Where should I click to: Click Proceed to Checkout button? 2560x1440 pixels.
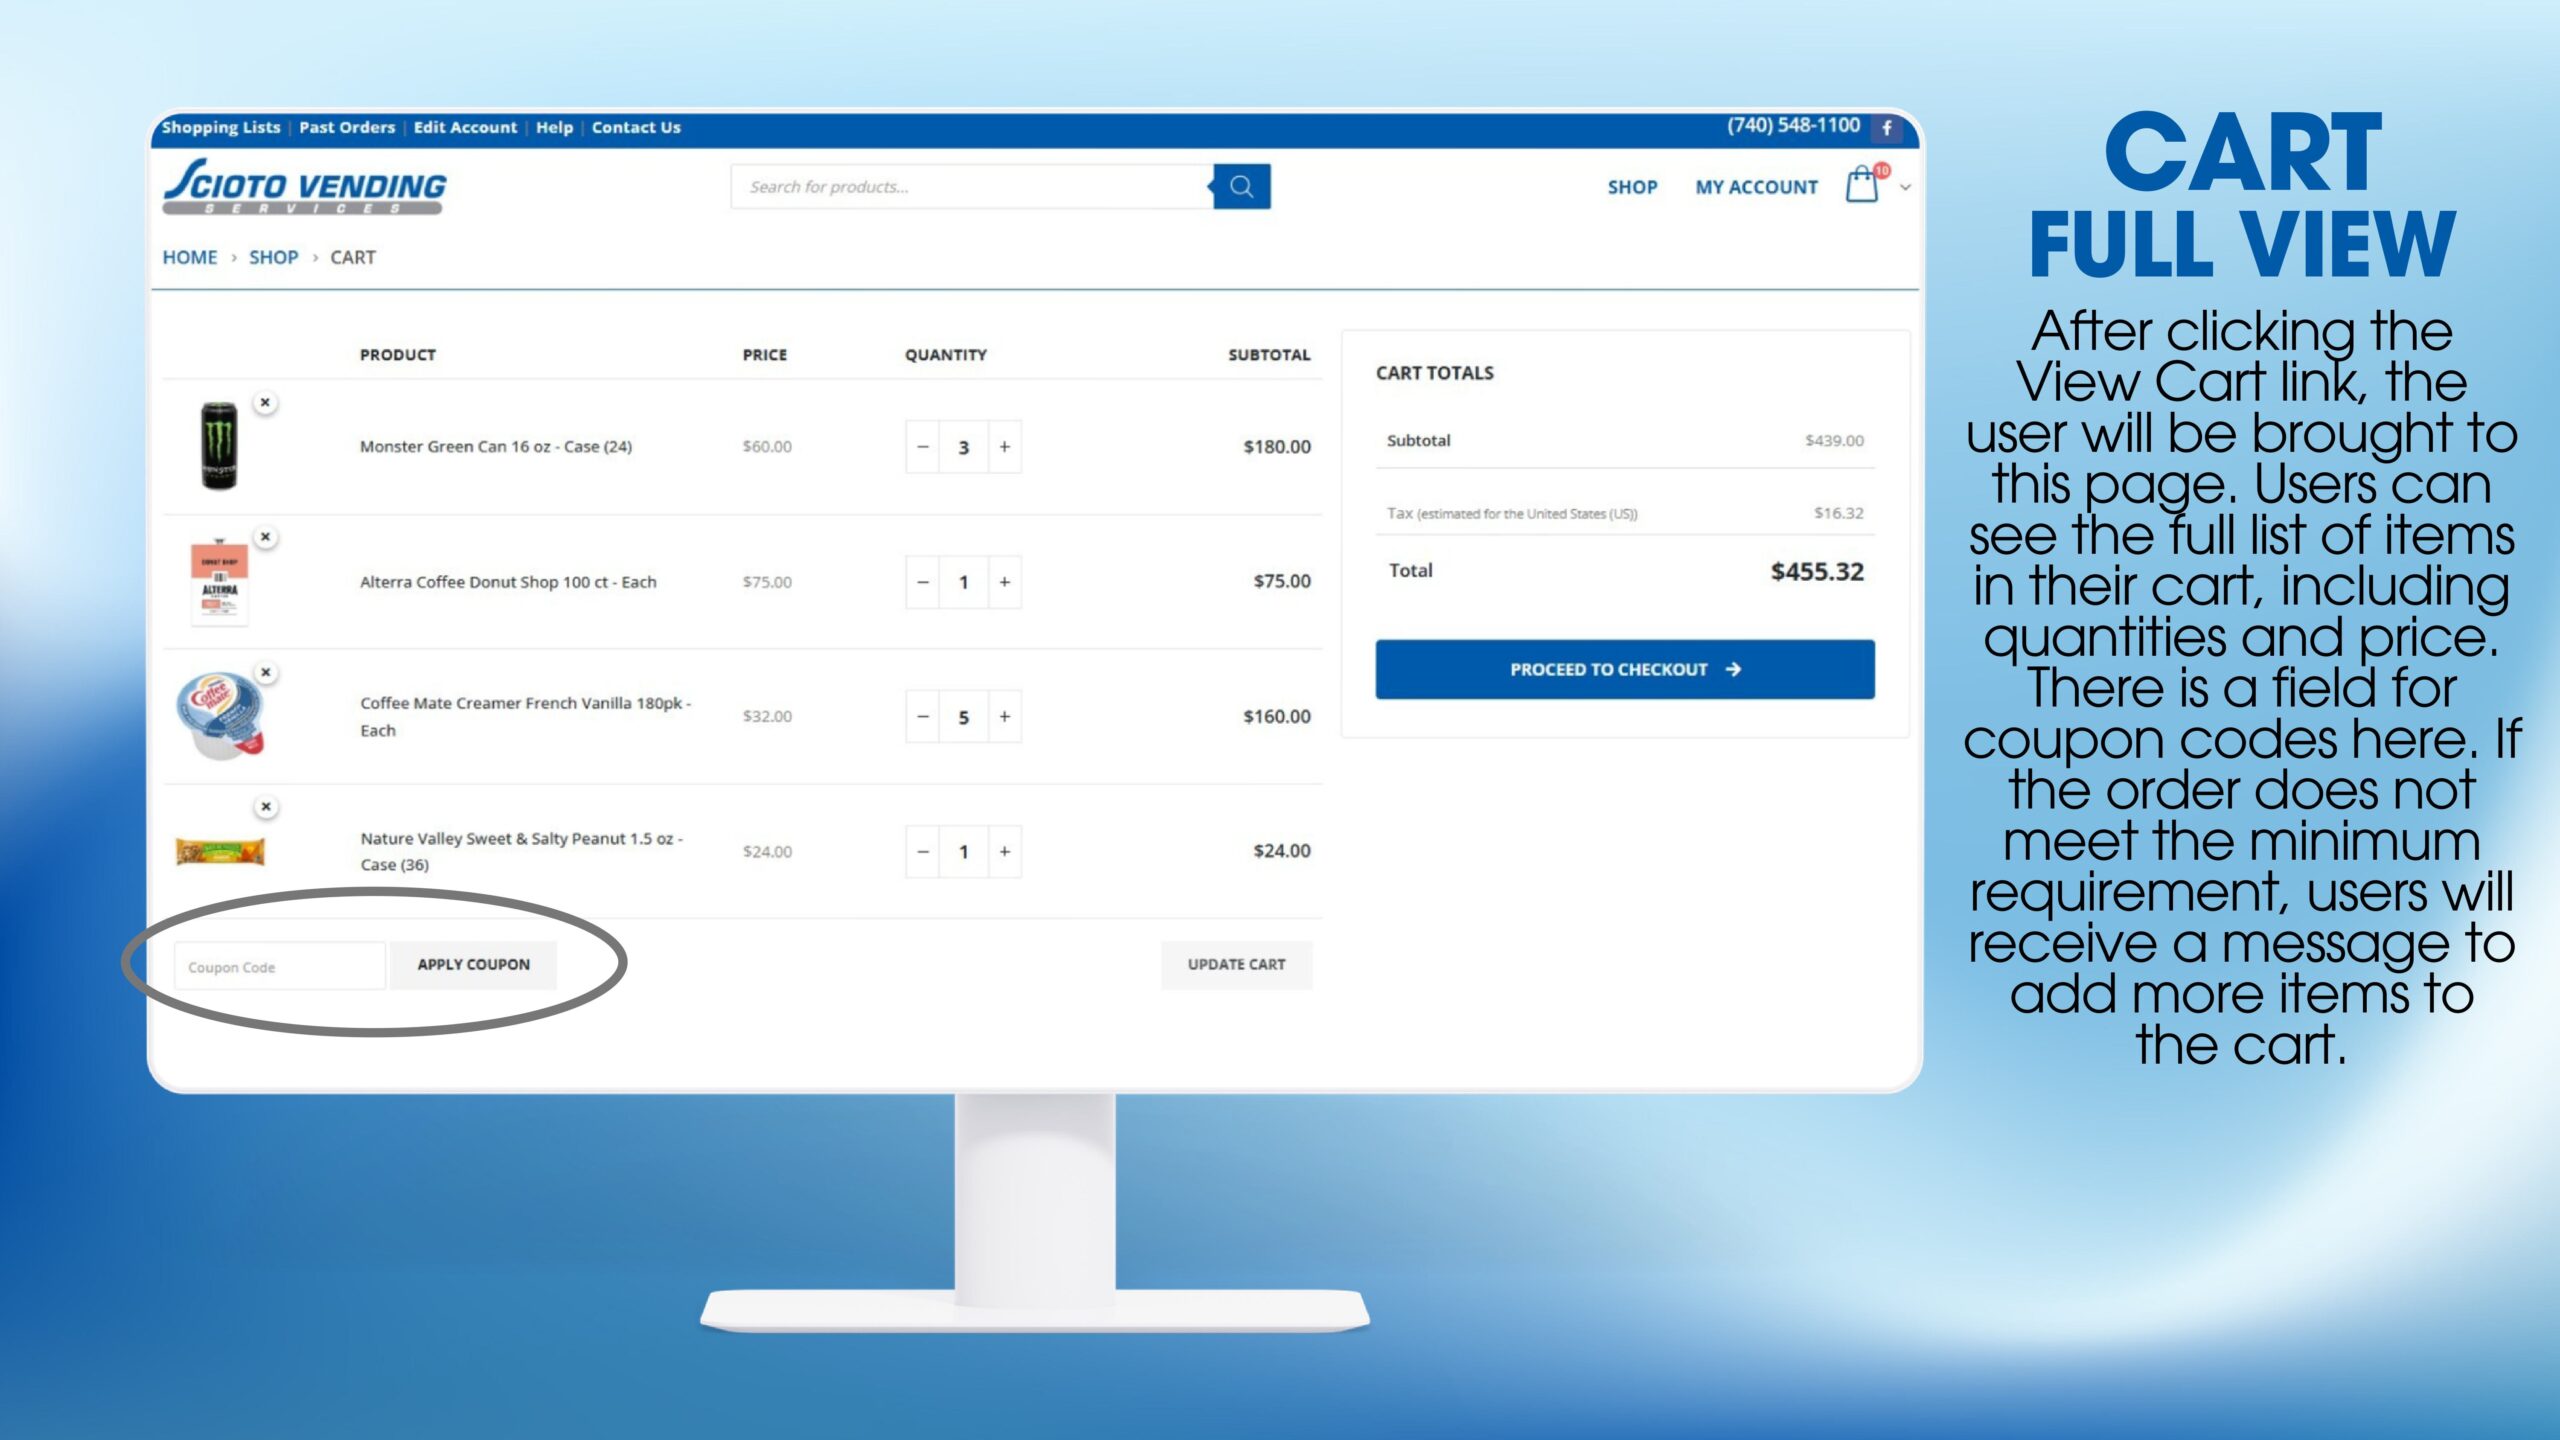[1624, 670]
